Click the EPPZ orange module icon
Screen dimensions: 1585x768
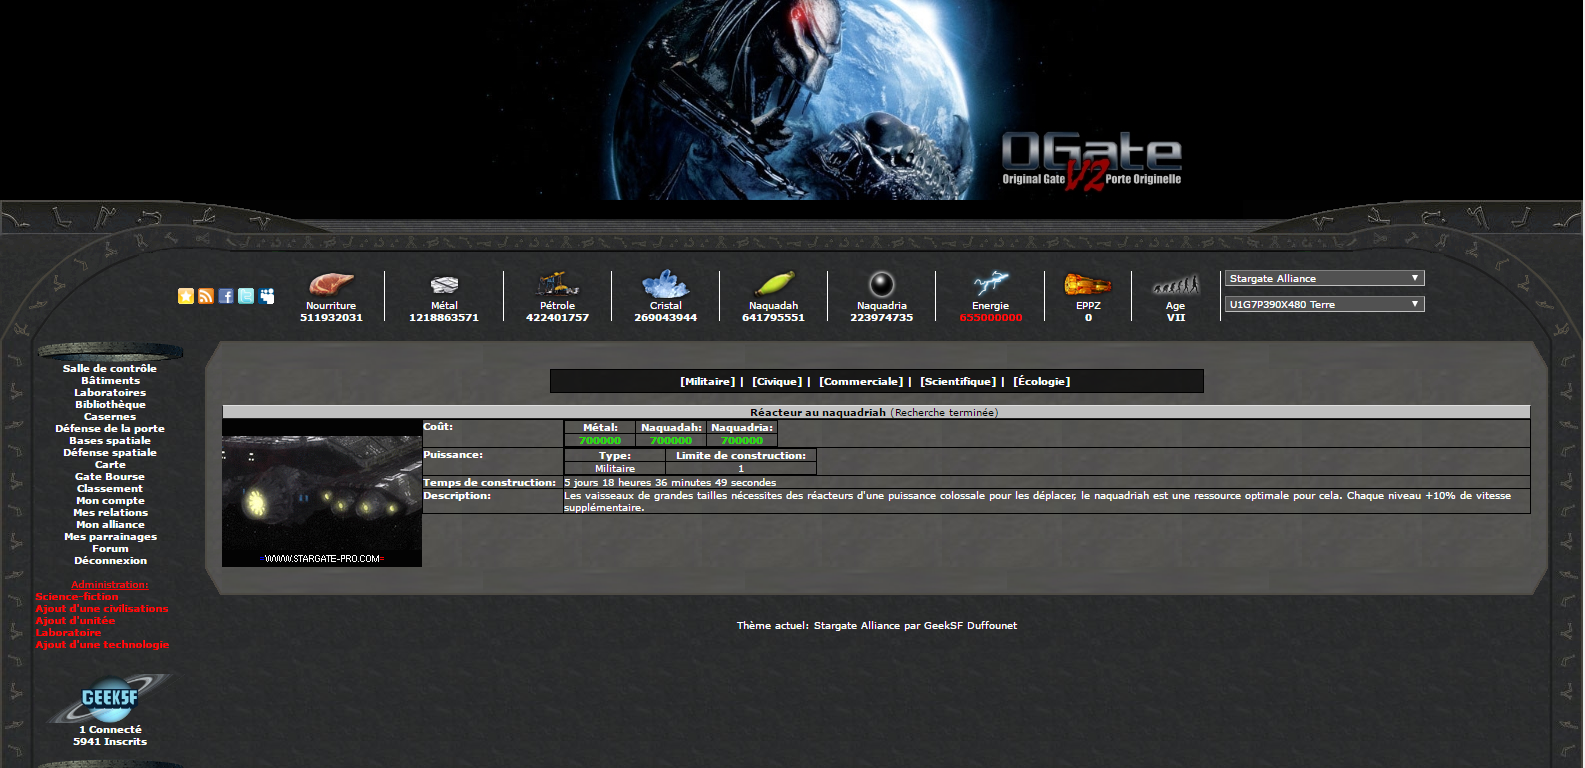point(1088,285)
